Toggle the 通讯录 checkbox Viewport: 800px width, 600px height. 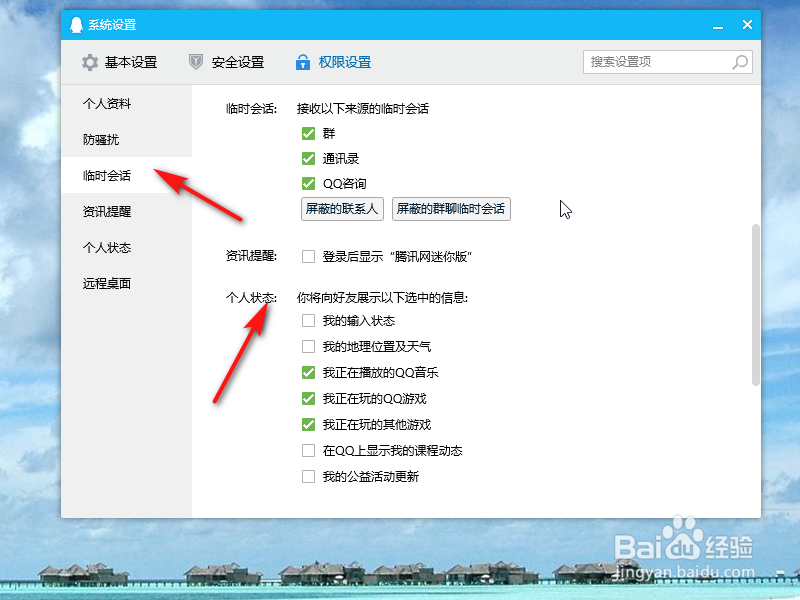(308, 159)
